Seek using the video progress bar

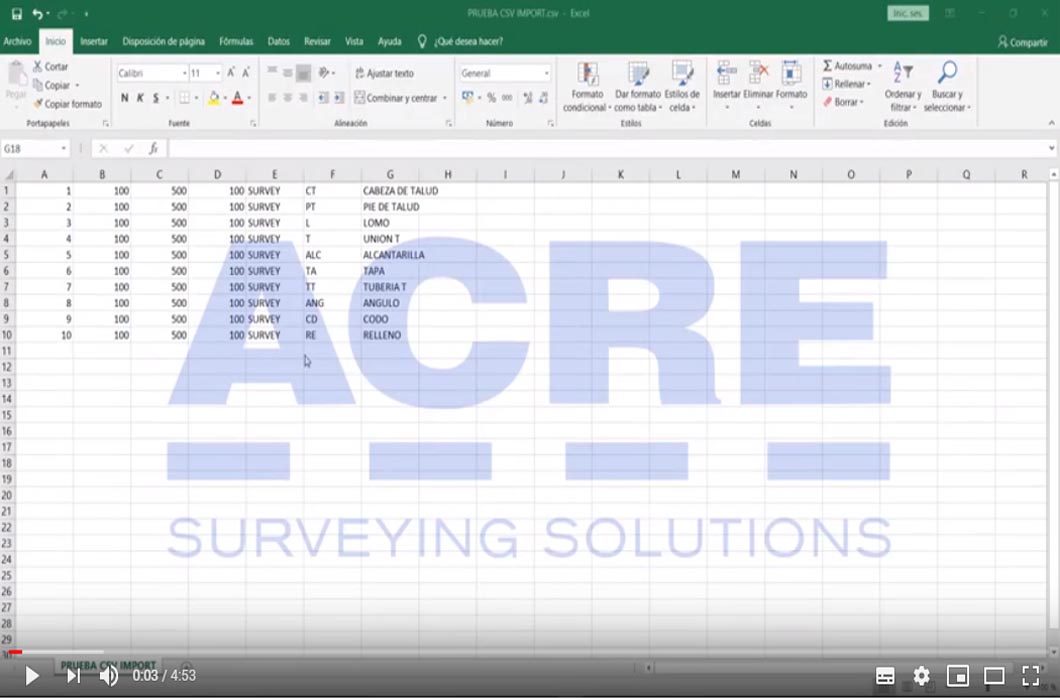530,653
